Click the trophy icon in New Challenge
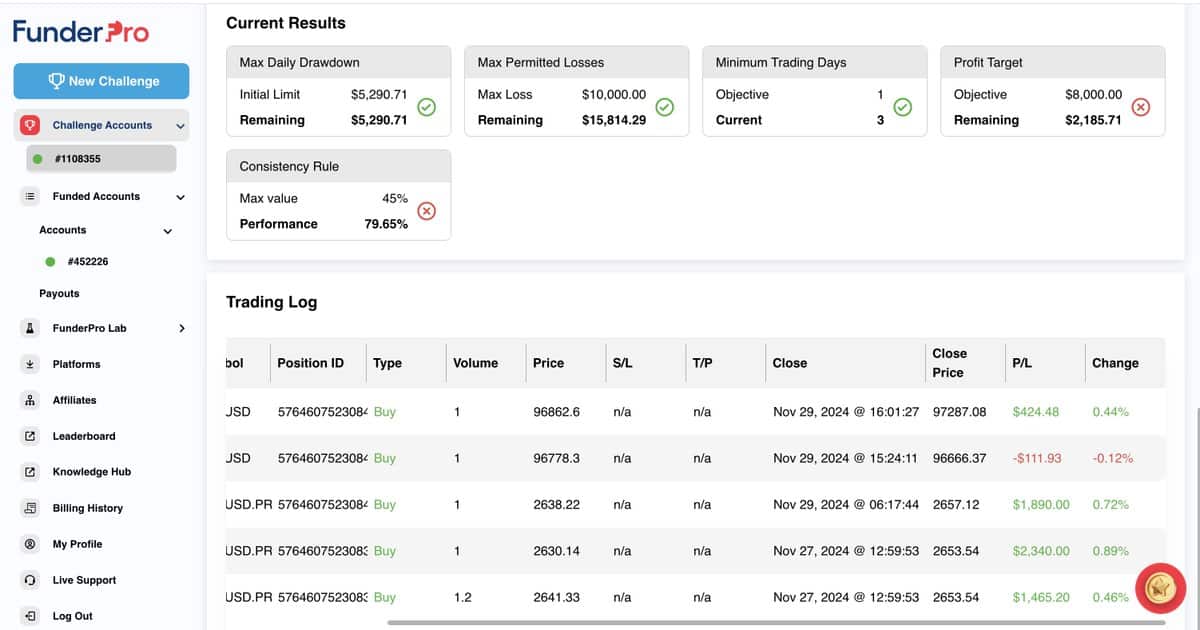1200x630 pixels. (56, 81)
